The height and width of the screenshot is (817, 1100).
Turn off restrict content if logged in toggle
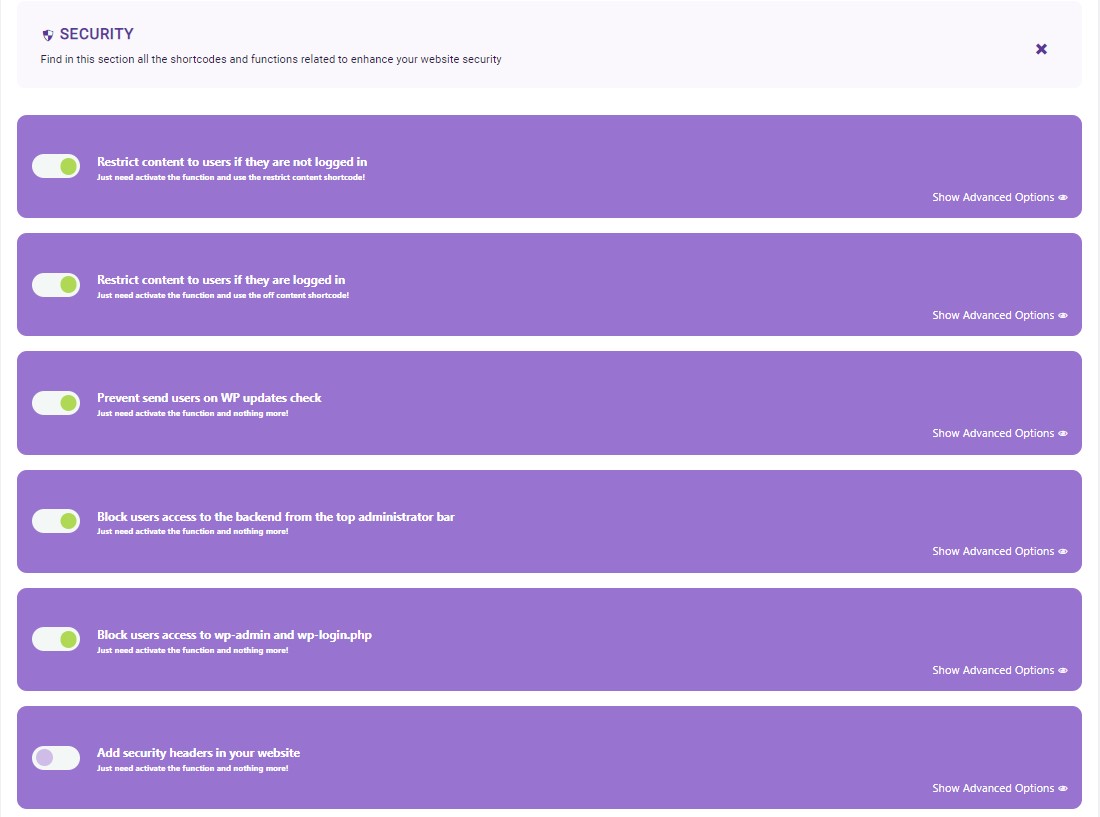[56, 285]
